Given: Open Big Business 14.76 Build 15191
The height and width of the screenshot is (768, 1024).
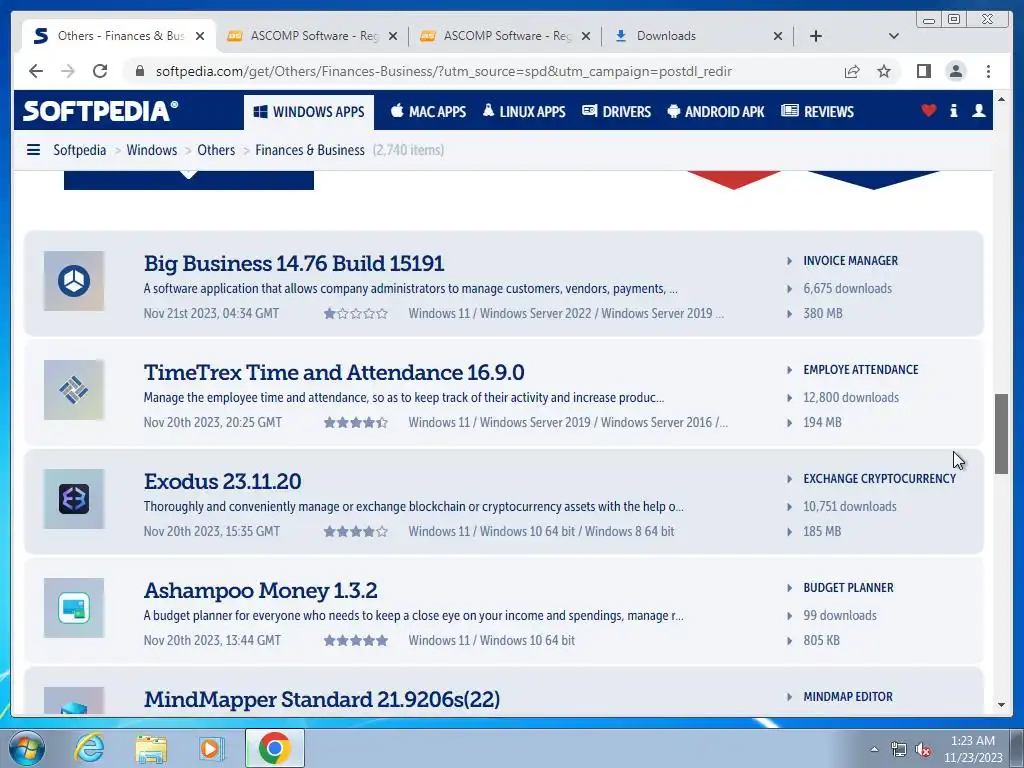Looking at the screenshot, I should point(294,263).
